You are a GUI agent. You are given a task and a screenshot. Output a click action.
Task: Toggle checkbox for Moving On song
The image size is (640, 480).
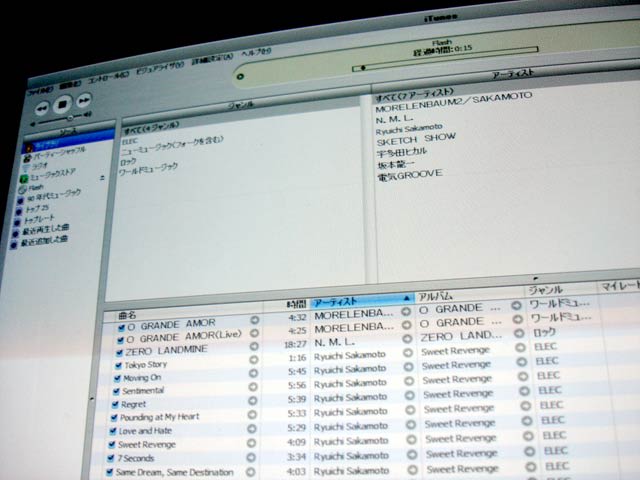[x=119, y=379]
